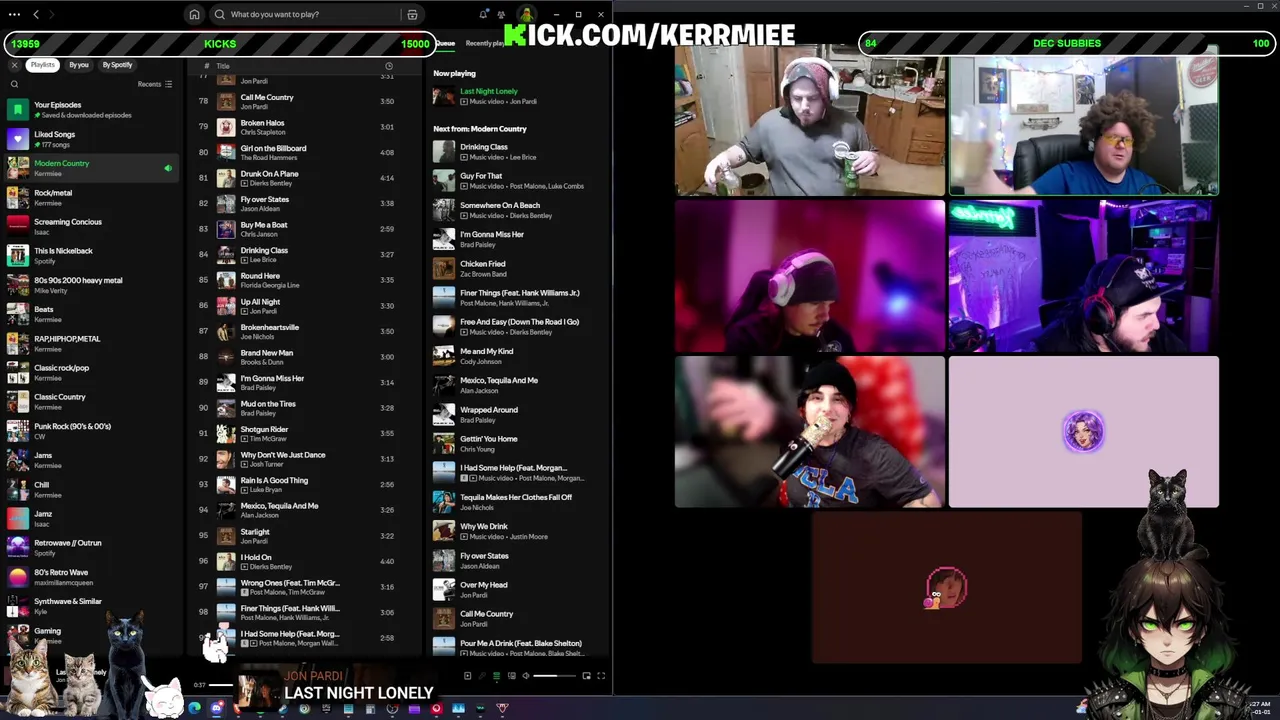Open the user profile avatar menu
The height and width of the screenshot is (720, 1280).
526,15
